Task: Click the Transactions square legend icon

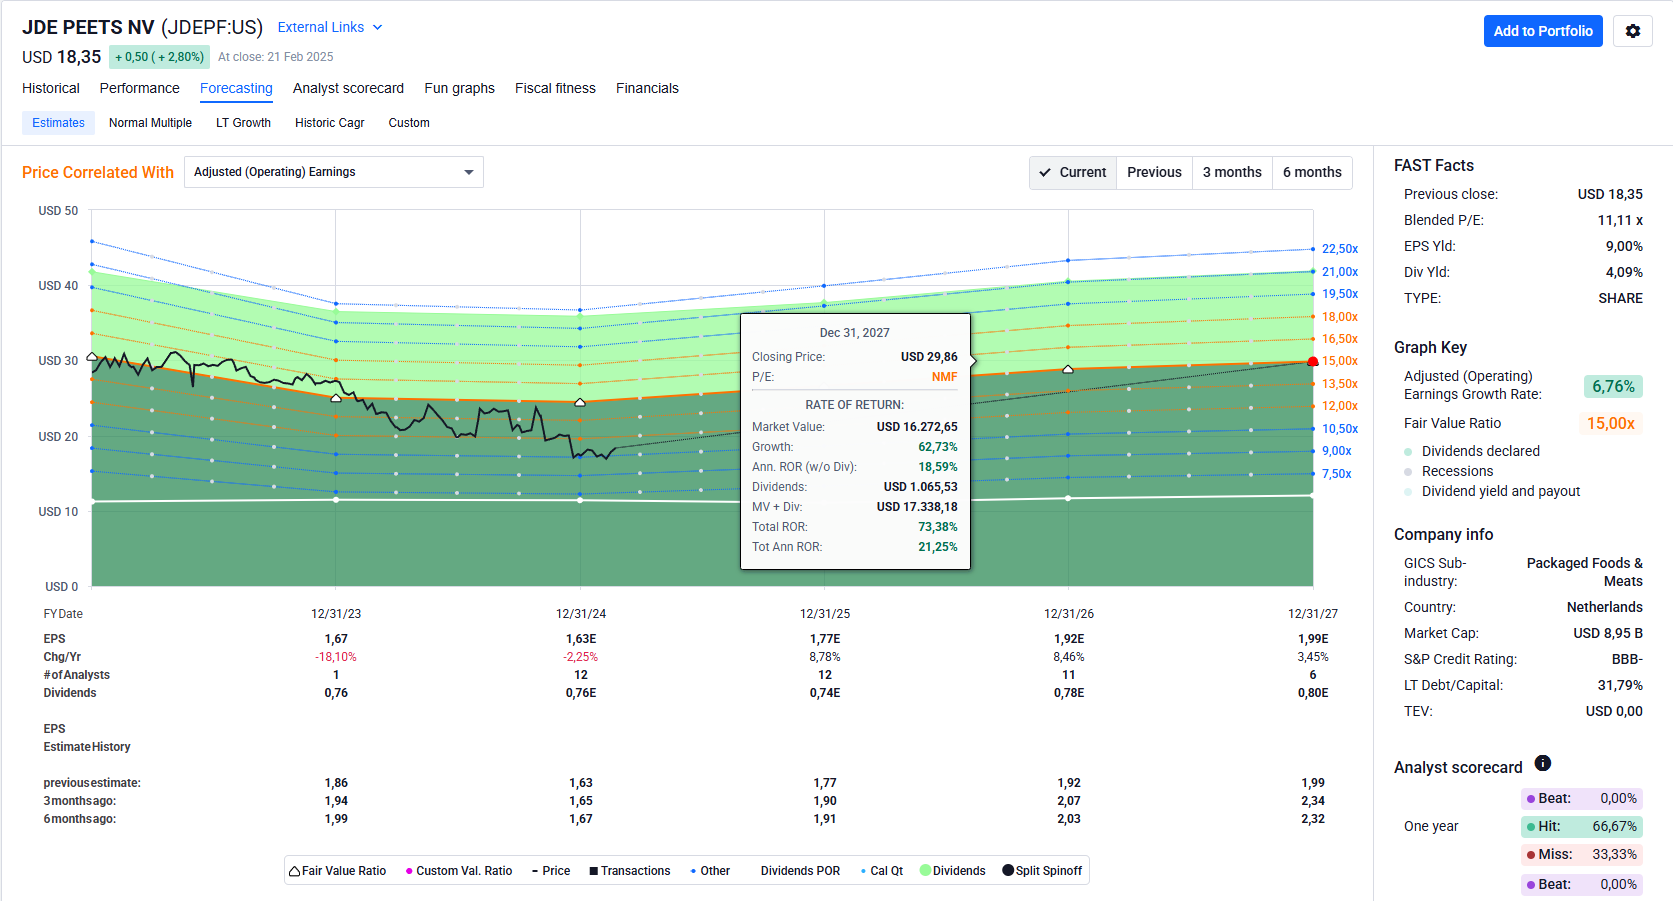Action: pyautogui.click(x=593, y=871)
